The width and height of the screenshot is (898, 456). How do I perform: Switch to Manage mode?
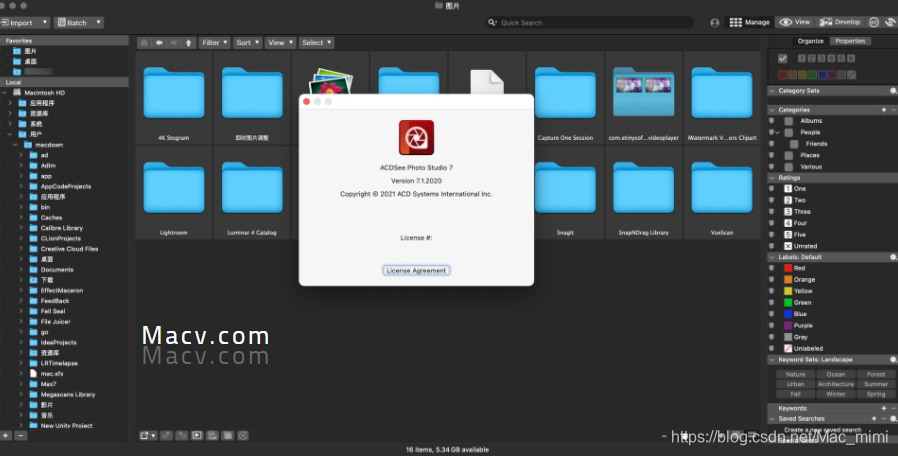[x=750, y=22]
